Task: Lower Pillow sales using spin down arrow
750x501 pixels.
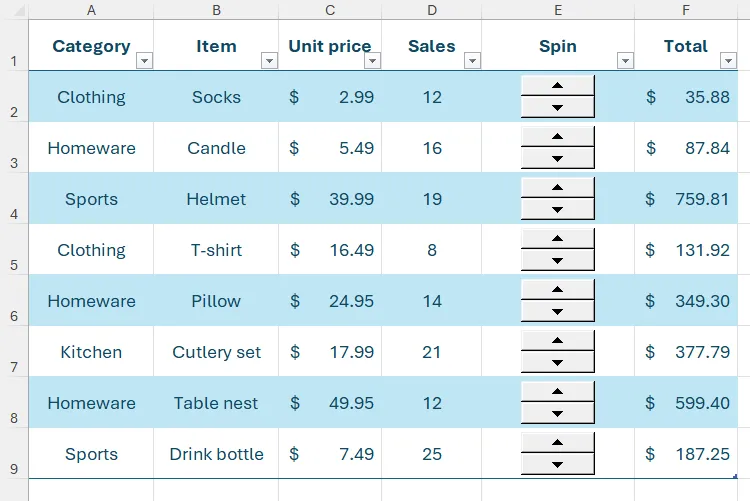Action: [557, 312]
